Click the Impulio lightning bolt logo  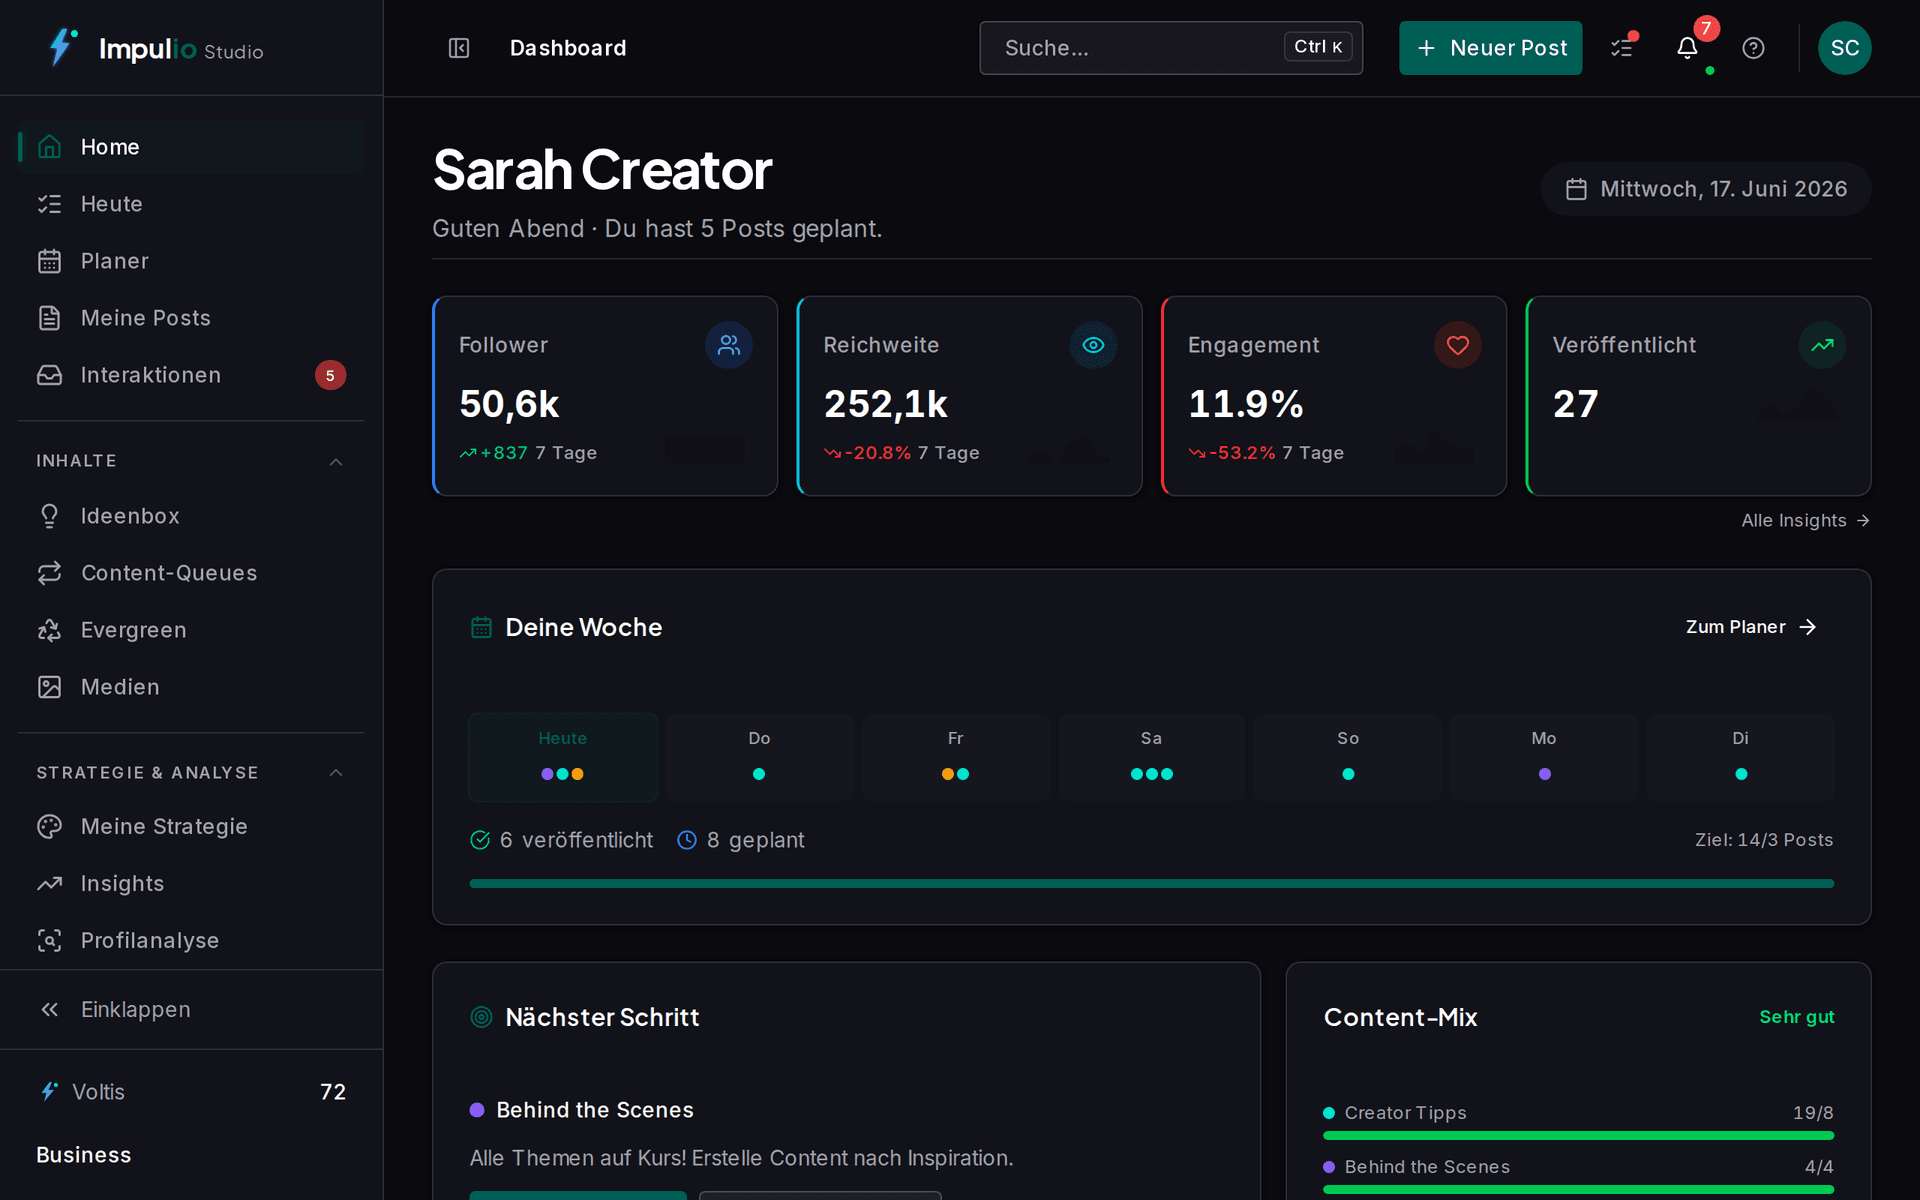[62, 47]
